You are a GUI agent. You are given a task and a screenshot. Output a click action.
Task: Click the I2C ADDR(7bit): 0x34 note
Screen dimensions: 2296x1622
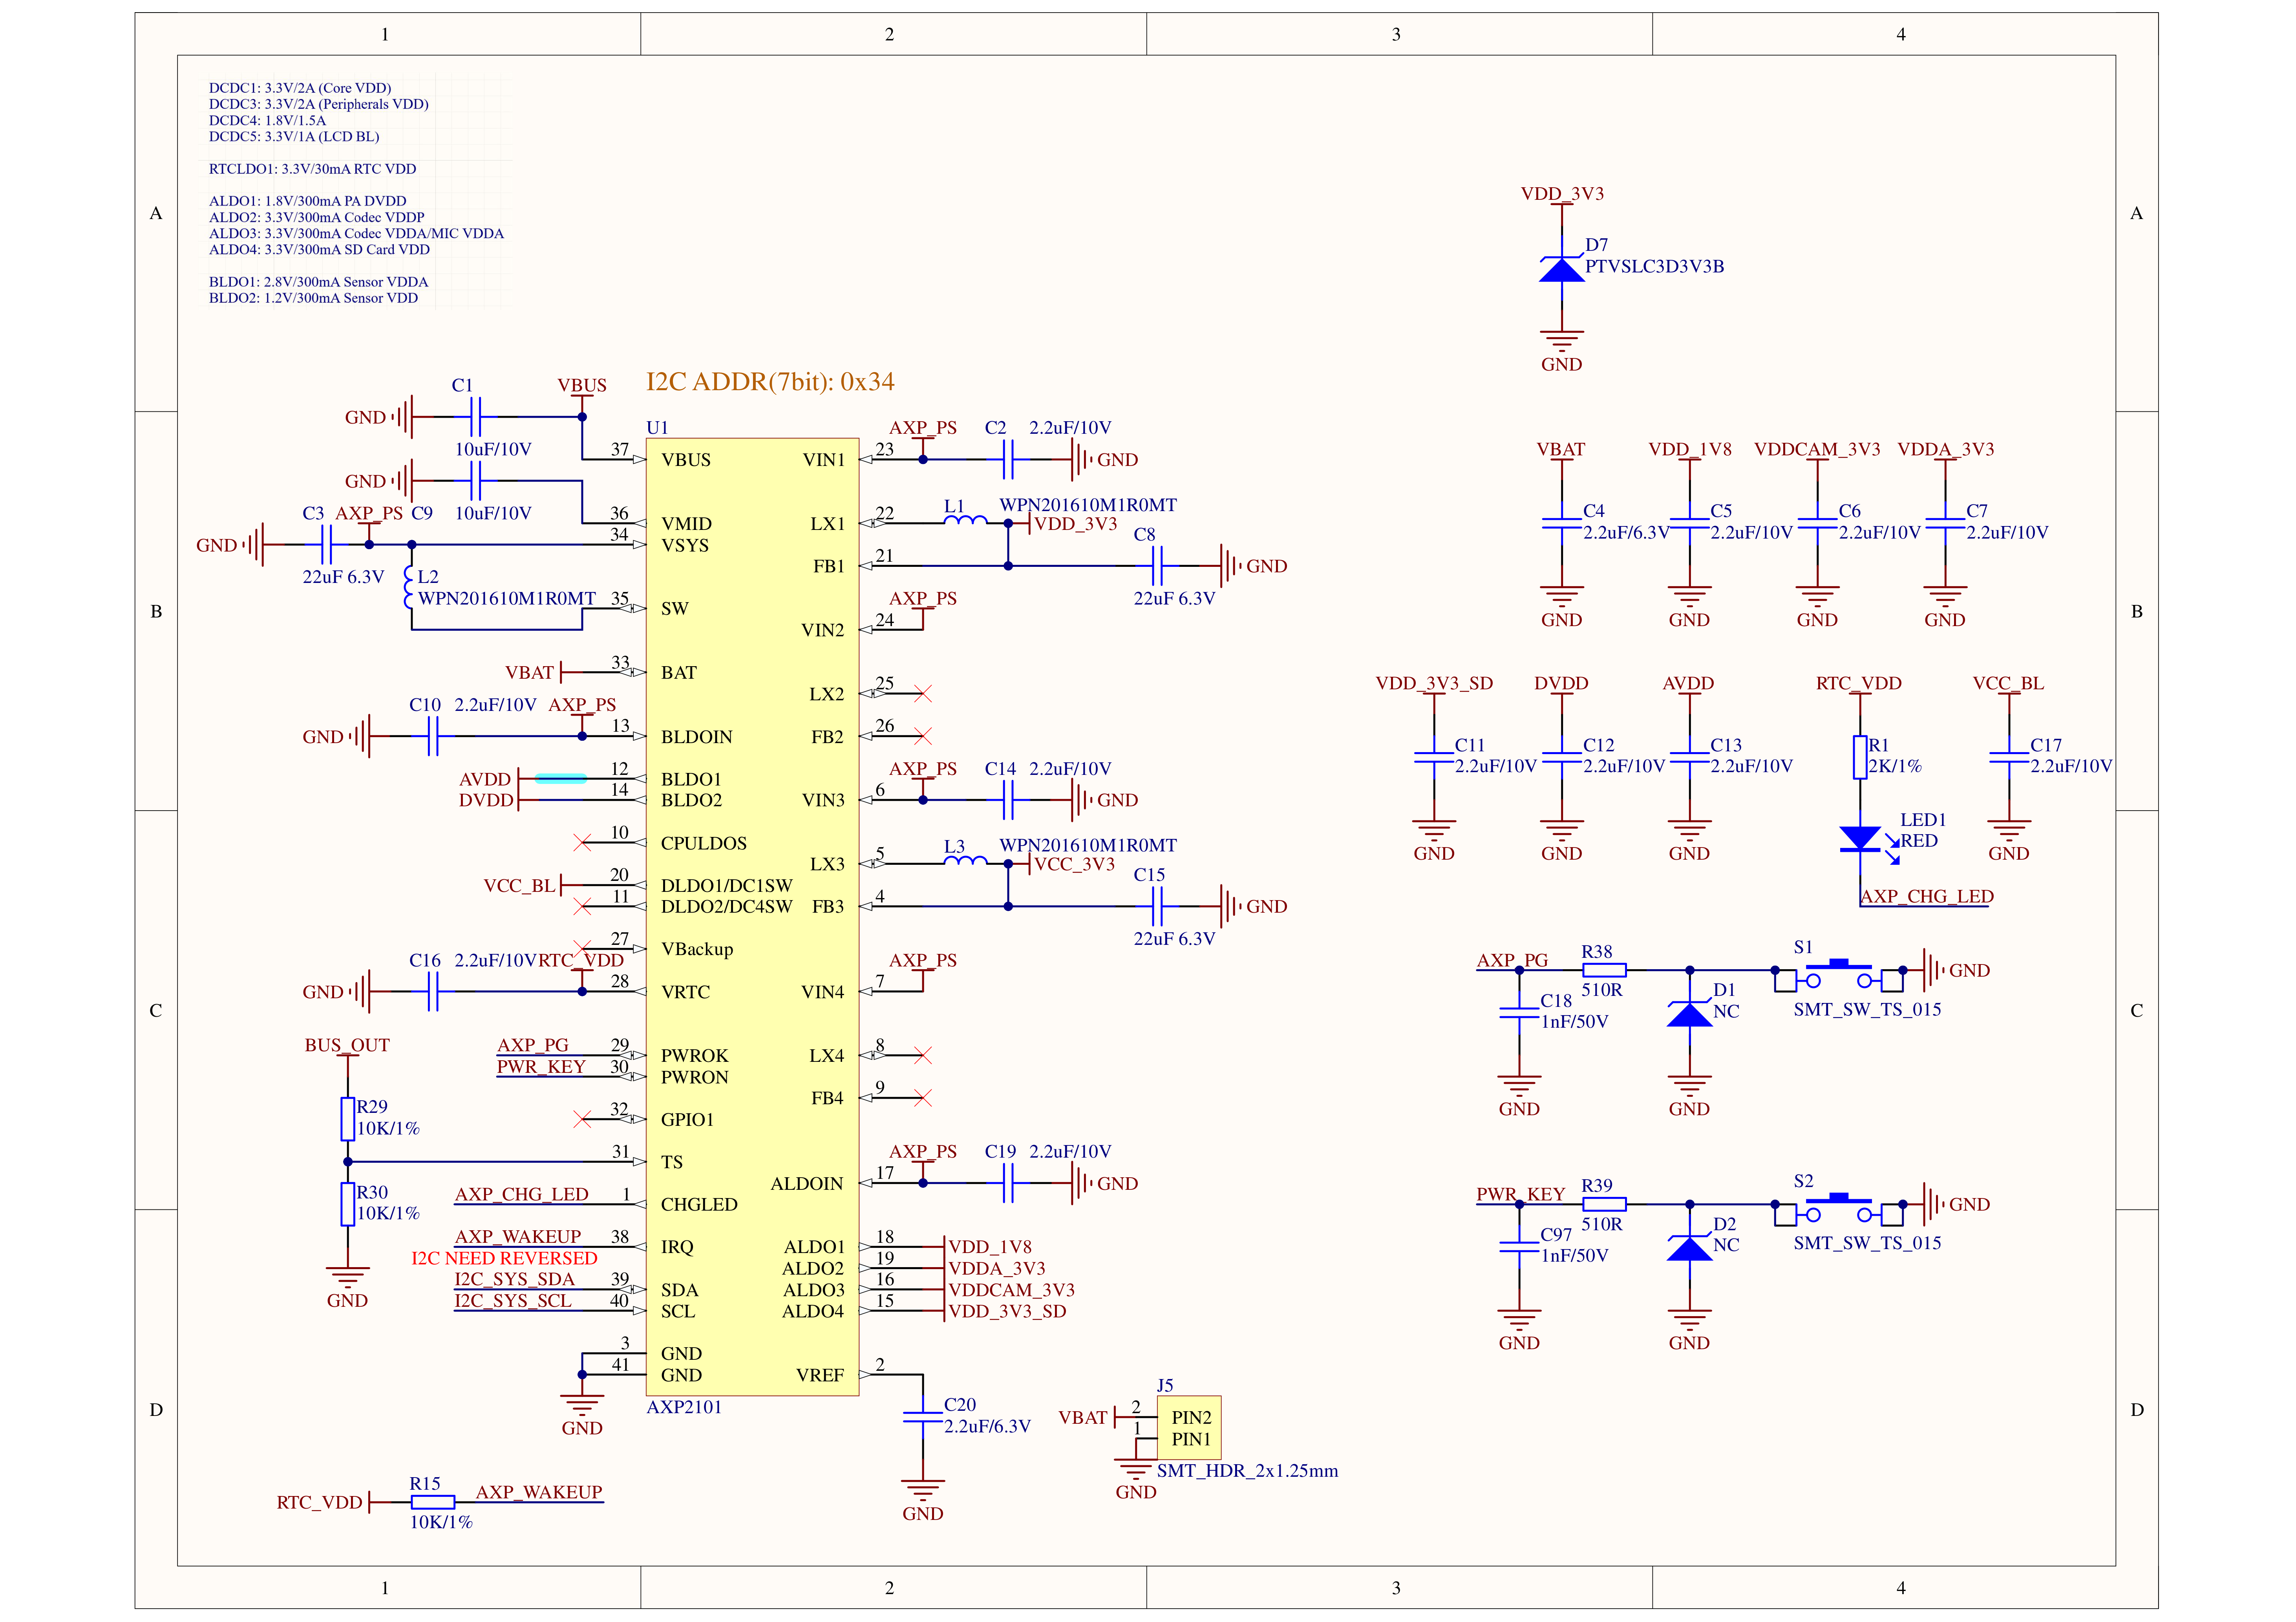[x=770, y=382]
